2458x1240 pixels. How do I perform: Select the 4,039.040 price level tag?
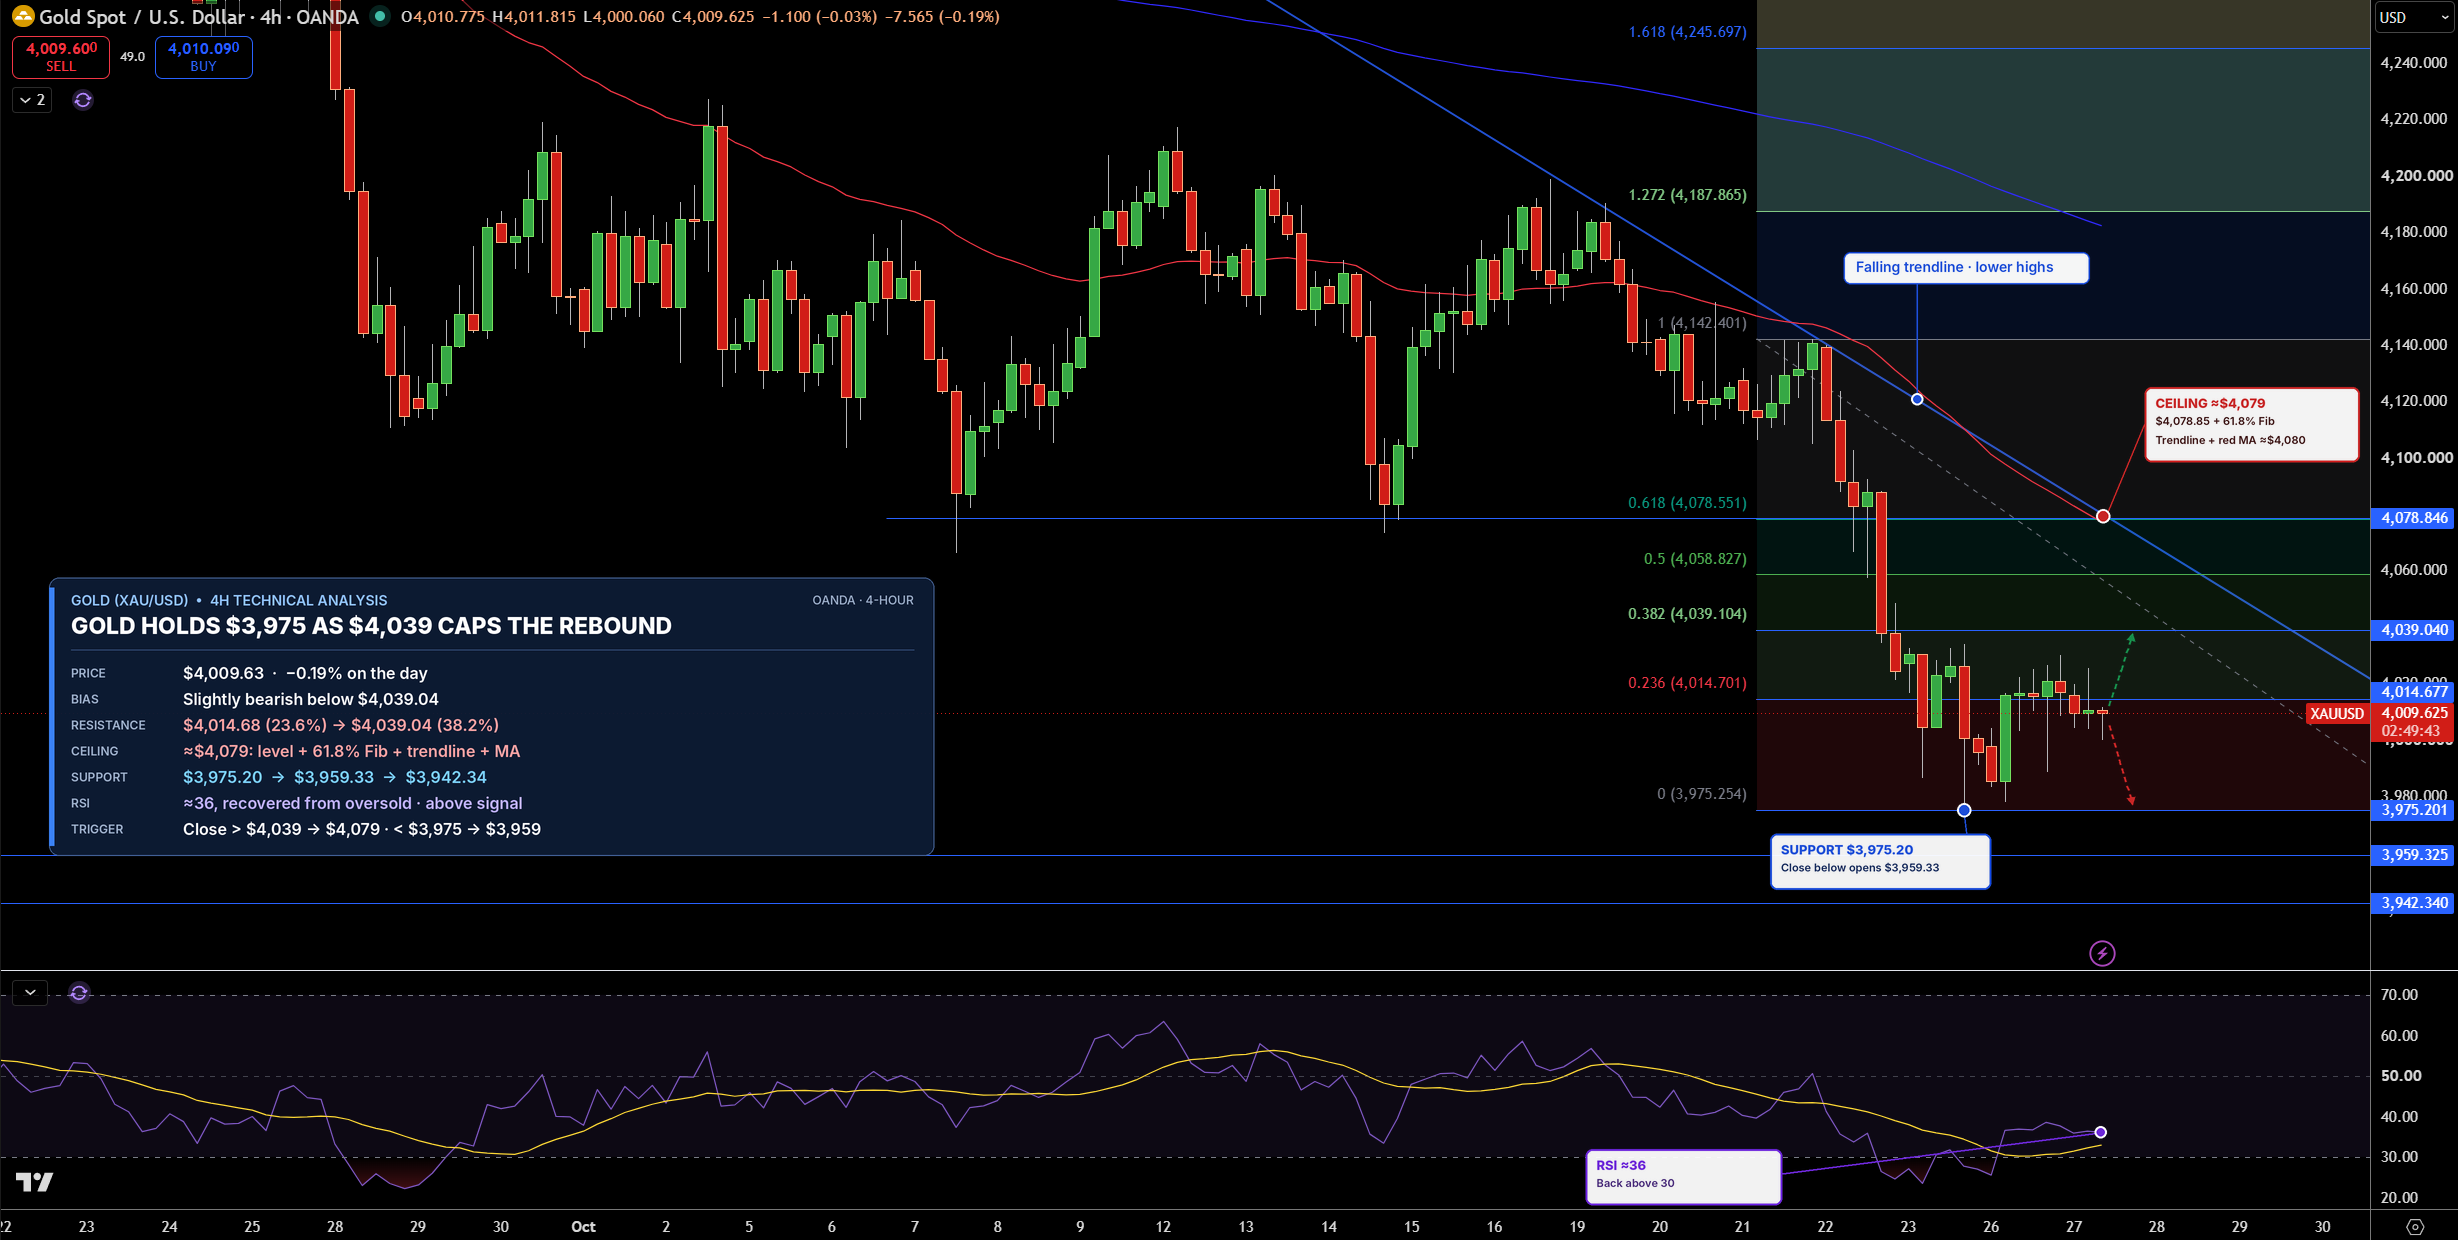2414,630
